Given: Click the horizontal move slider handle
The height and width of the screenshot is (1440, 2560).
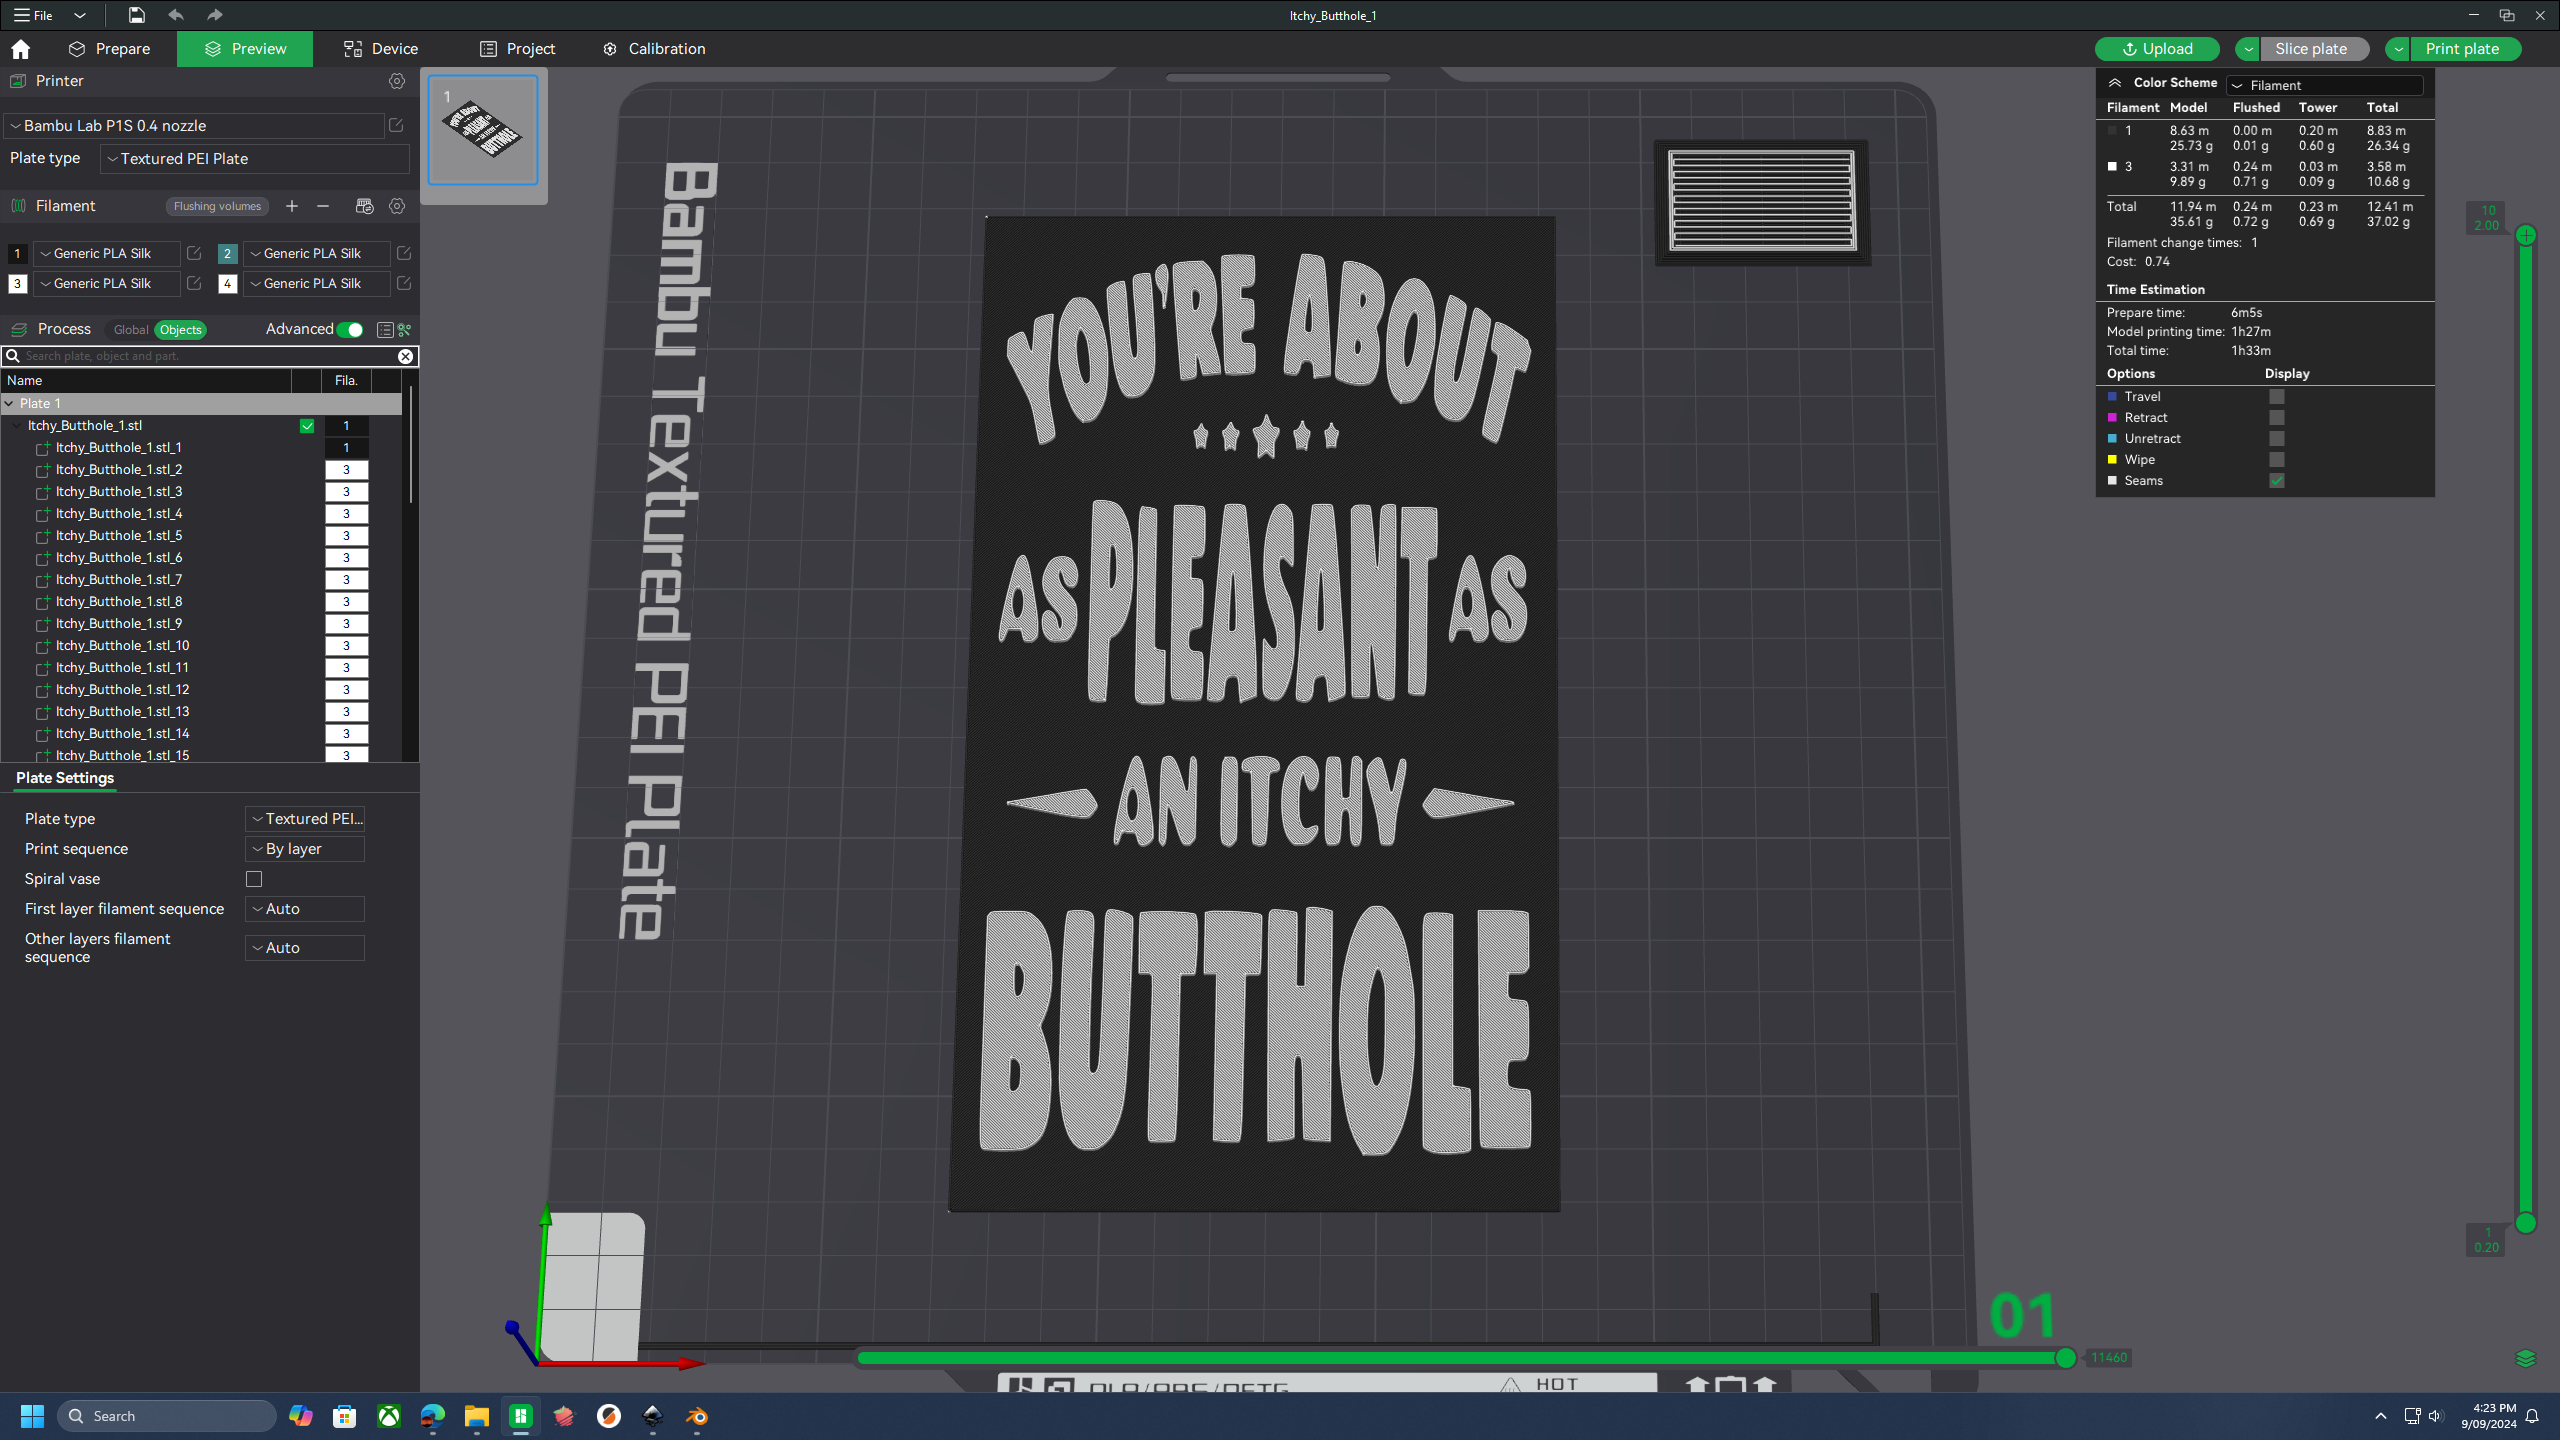Looking at the screenshot, I should [x=2066, y=1358].
